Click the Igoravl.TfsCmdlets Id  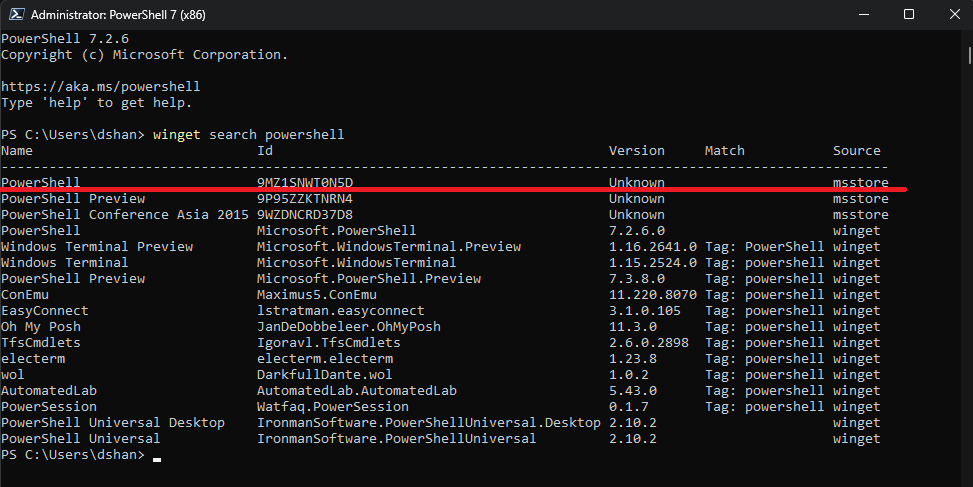pos(329,342)
